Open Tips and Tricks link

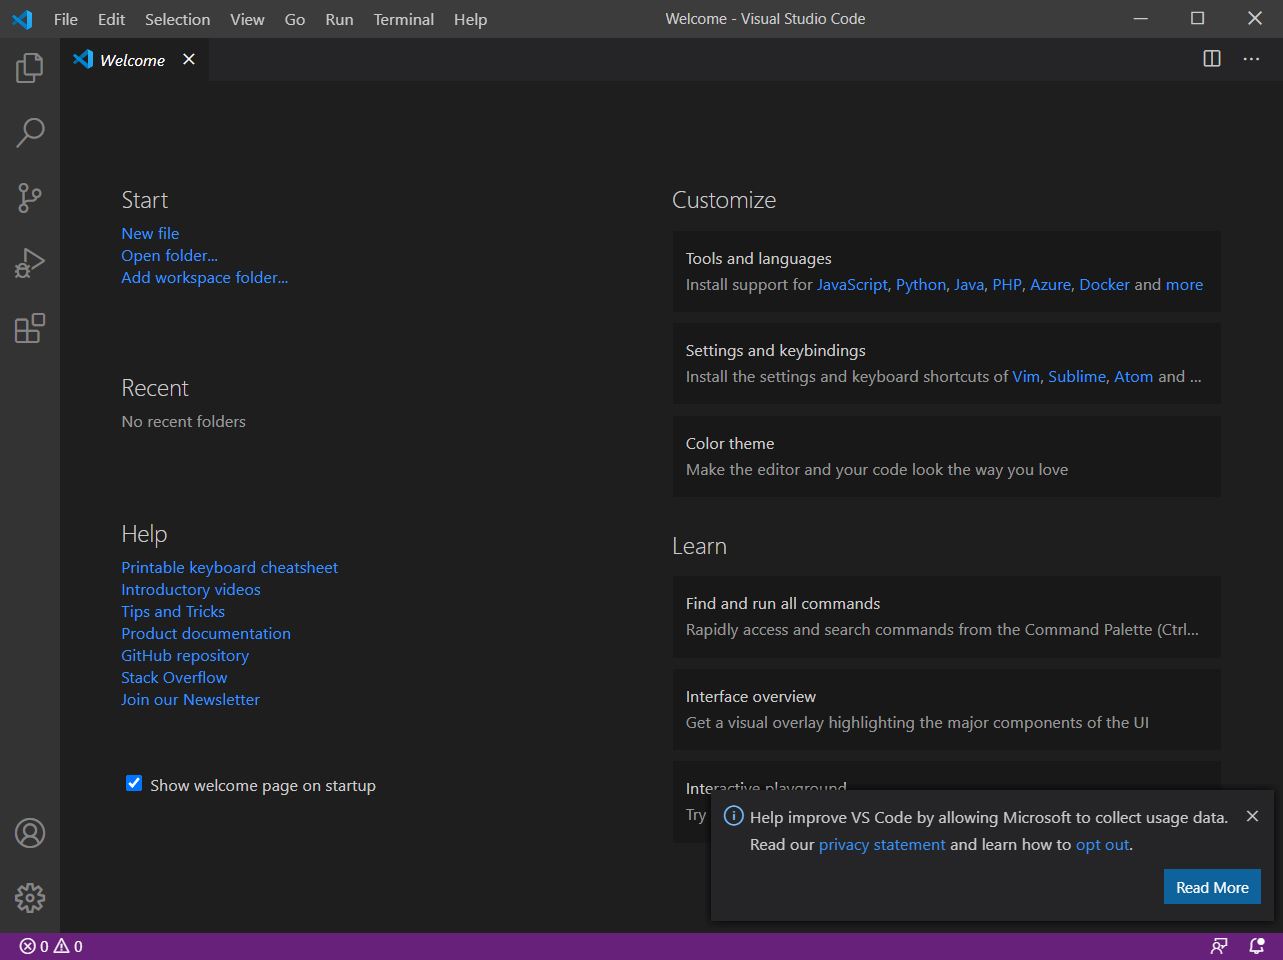click(x=173, y=611)
